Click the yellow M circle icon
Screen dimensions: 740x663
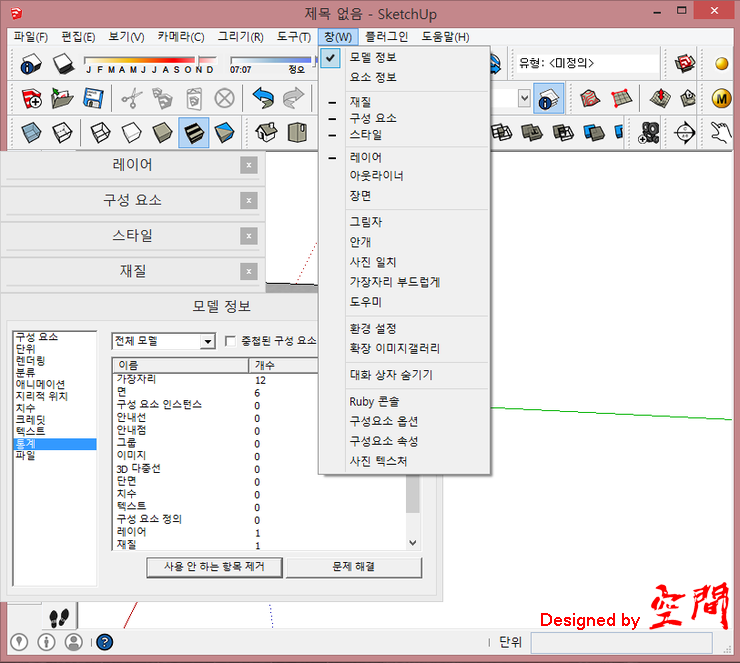tap(722, 99)
